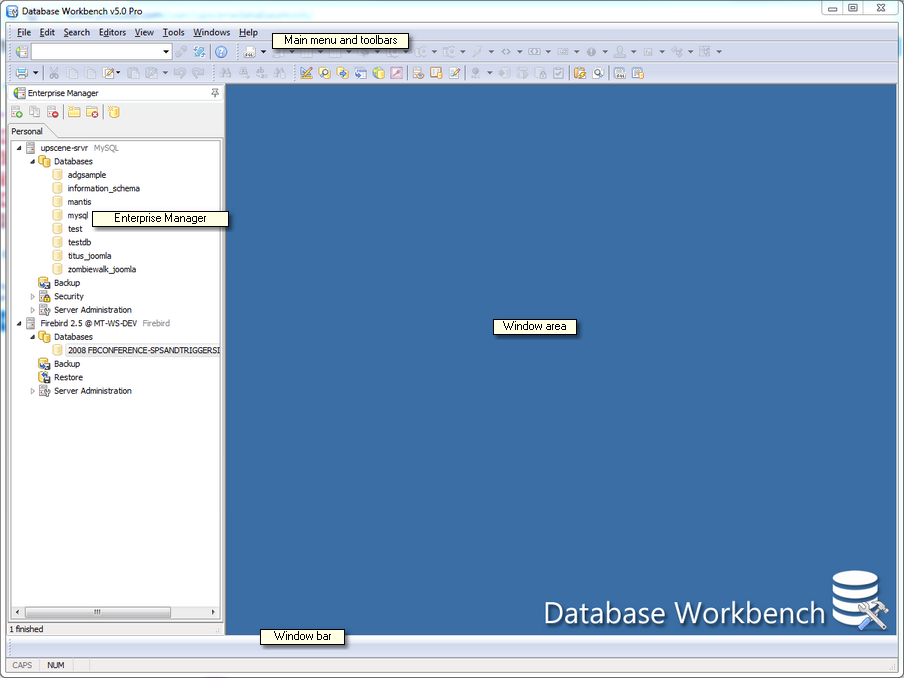Click the delete folder icon in Enterprise Manager
Viewport: 904px width, 678px height.
[x=91, y=112]
